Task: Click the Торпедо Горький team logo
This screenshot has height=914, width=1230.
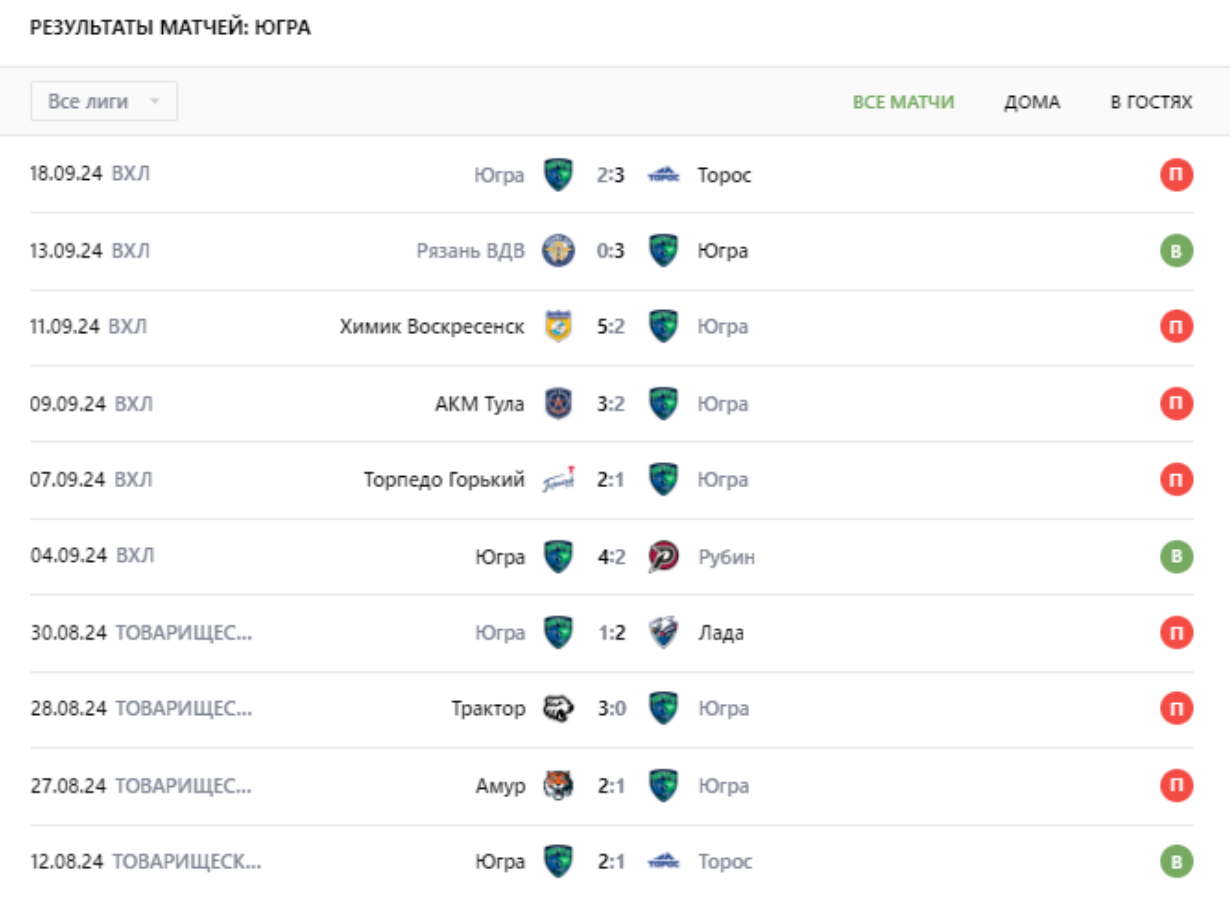Action: (x=558, y=480)
